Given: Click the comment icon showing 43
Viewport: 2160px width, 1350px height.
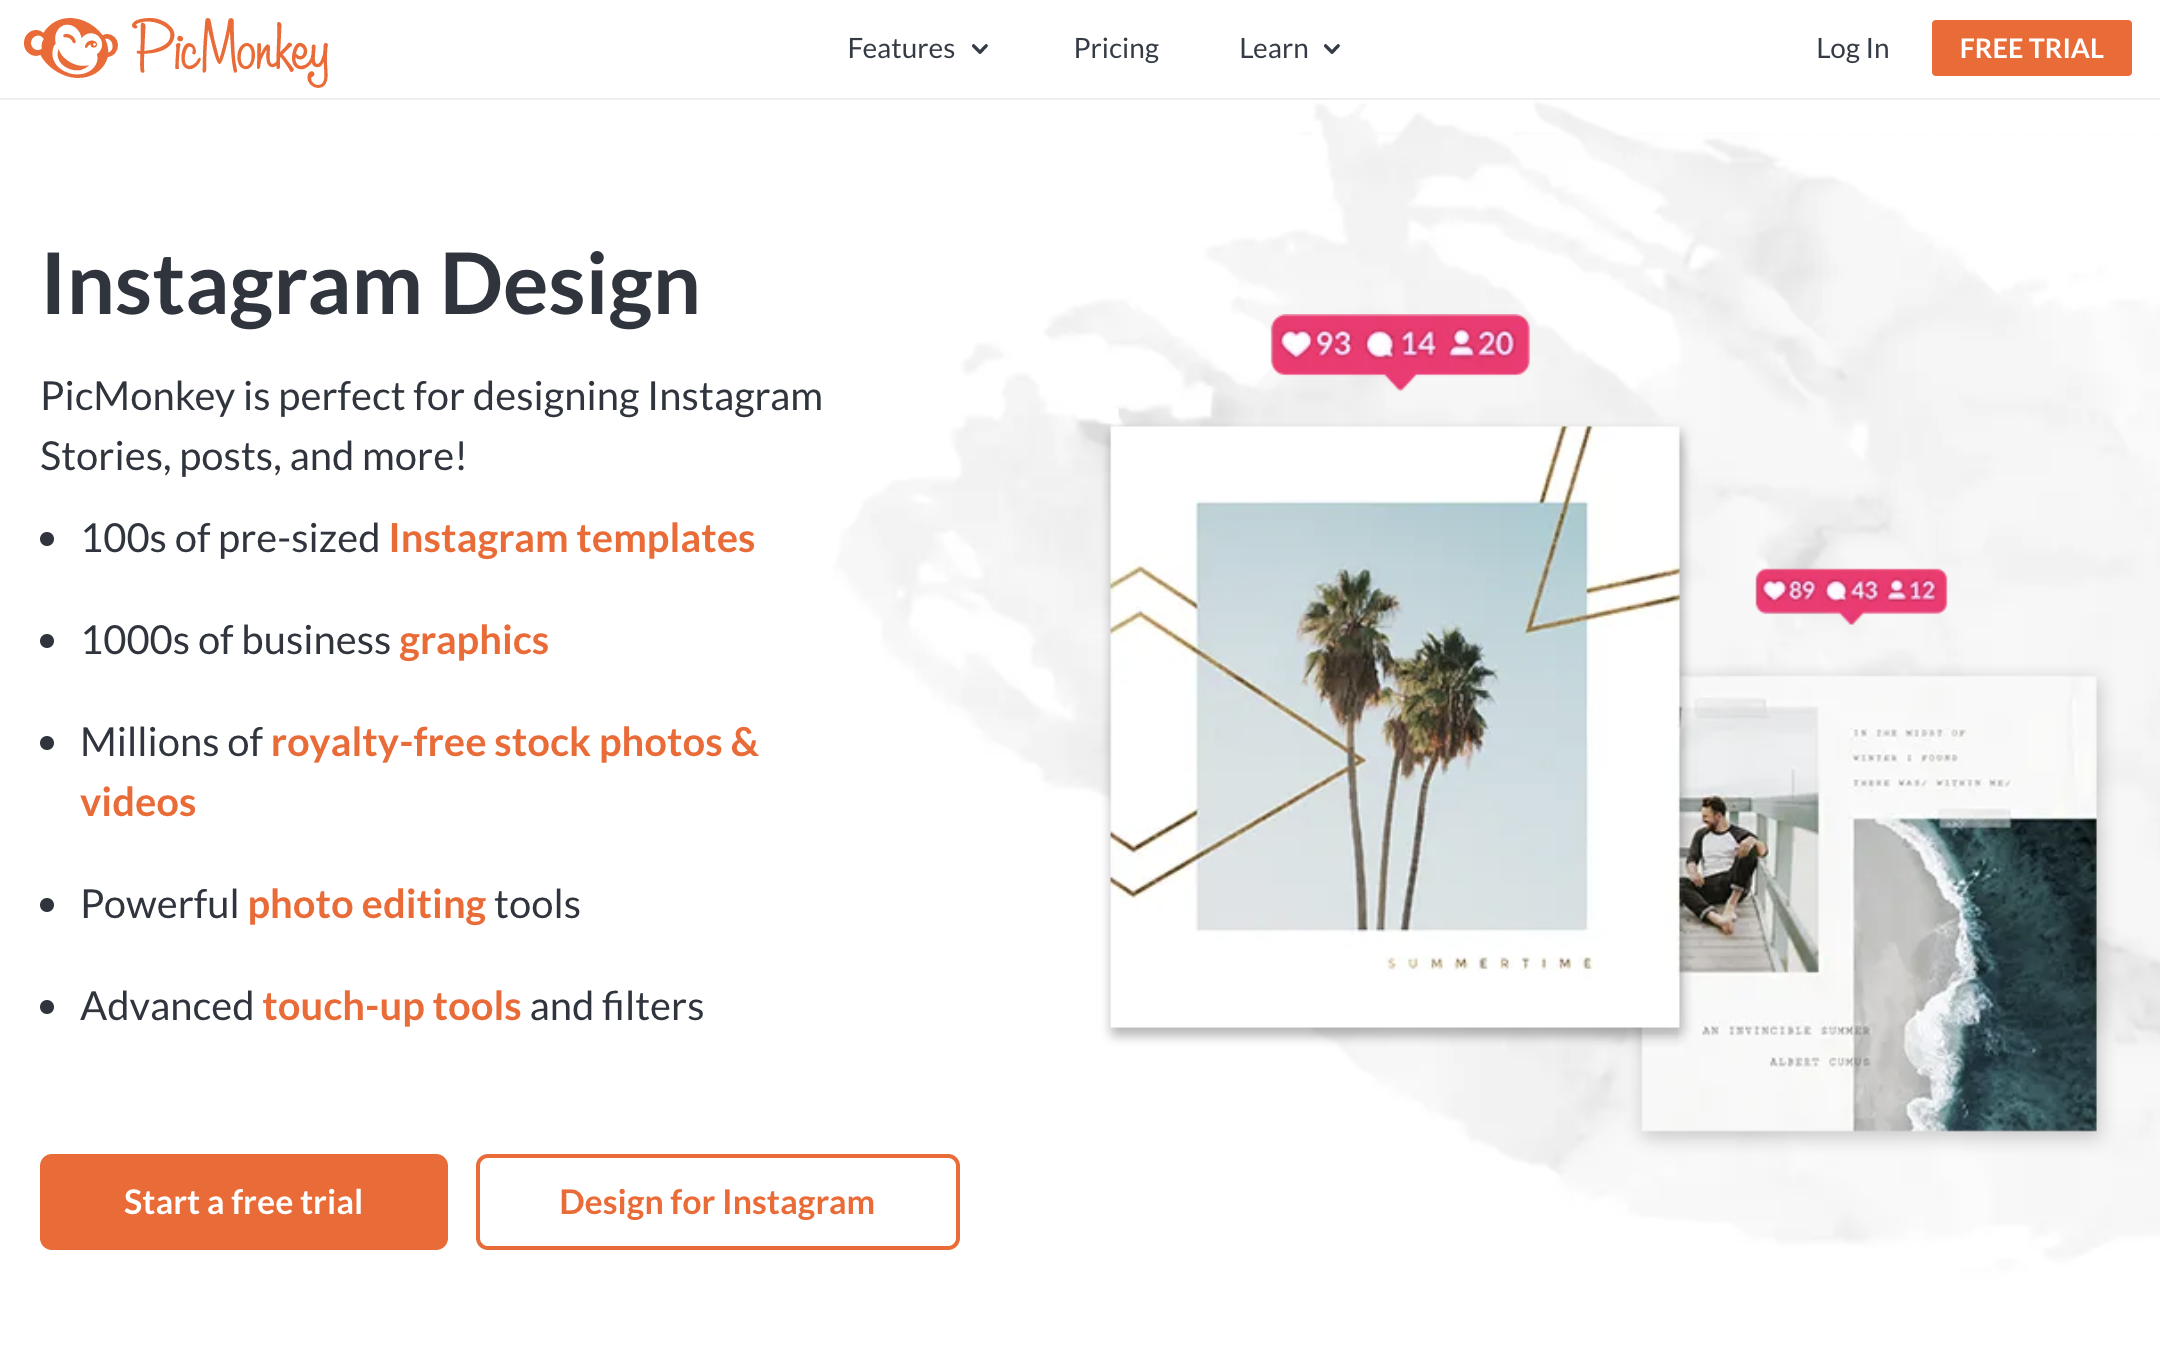Looking at the screenshot, I should click(1836, 591).
